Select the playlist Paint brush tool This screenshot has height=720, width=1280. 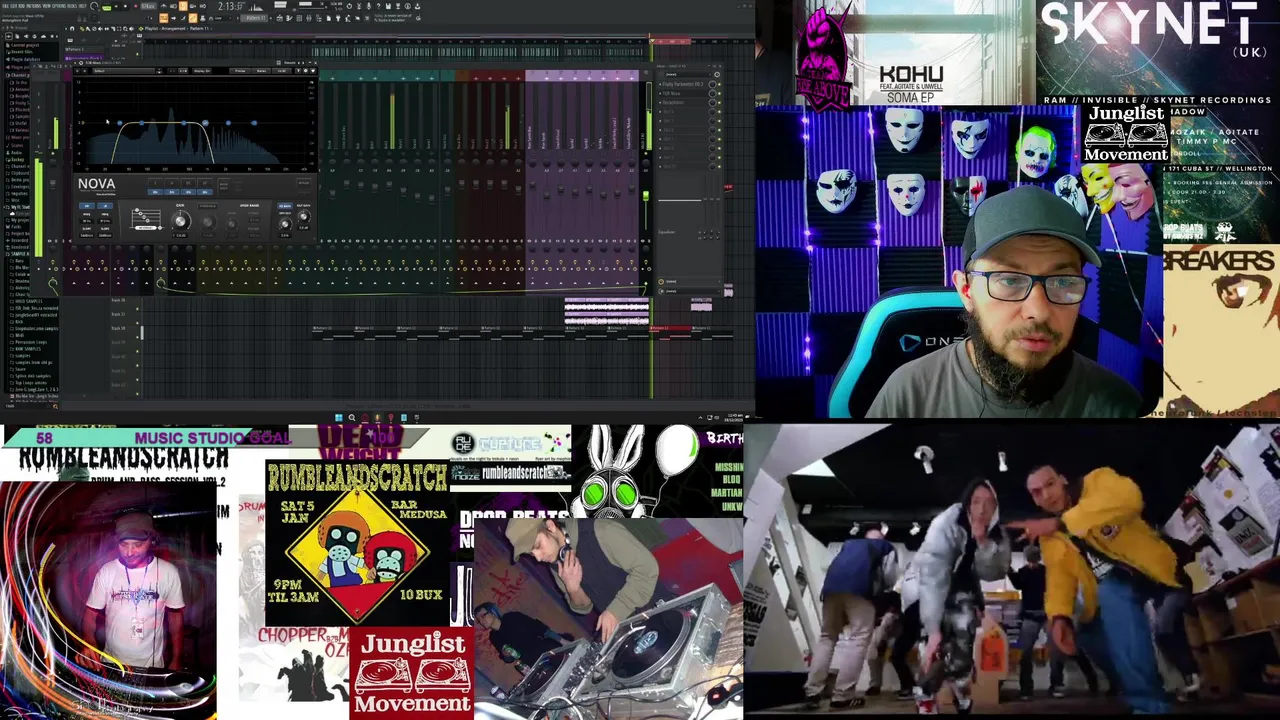tap(88, 29)
